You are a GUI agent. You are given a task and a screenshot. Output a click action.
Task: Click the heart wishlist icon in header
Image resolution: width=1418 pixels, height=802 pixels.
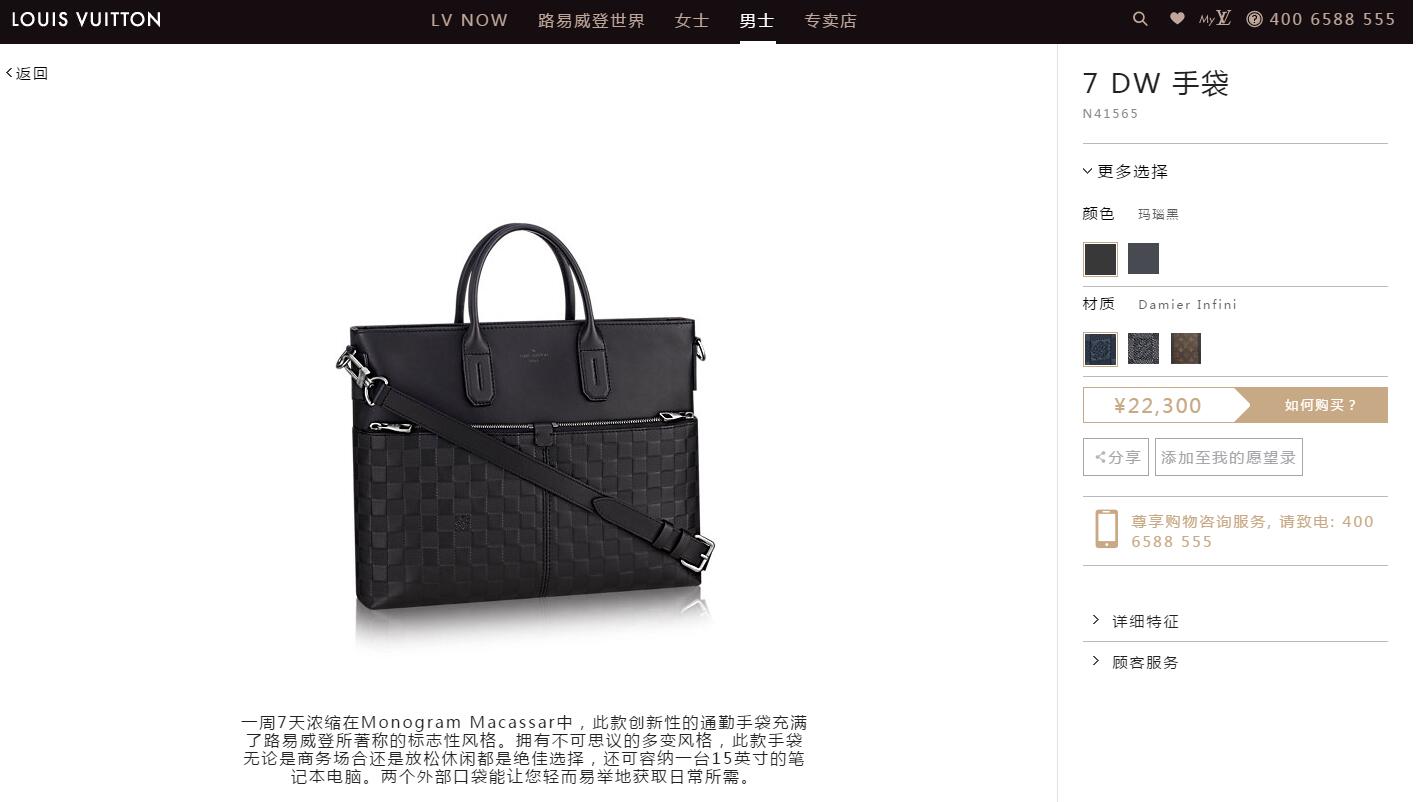coord(1177,19)
